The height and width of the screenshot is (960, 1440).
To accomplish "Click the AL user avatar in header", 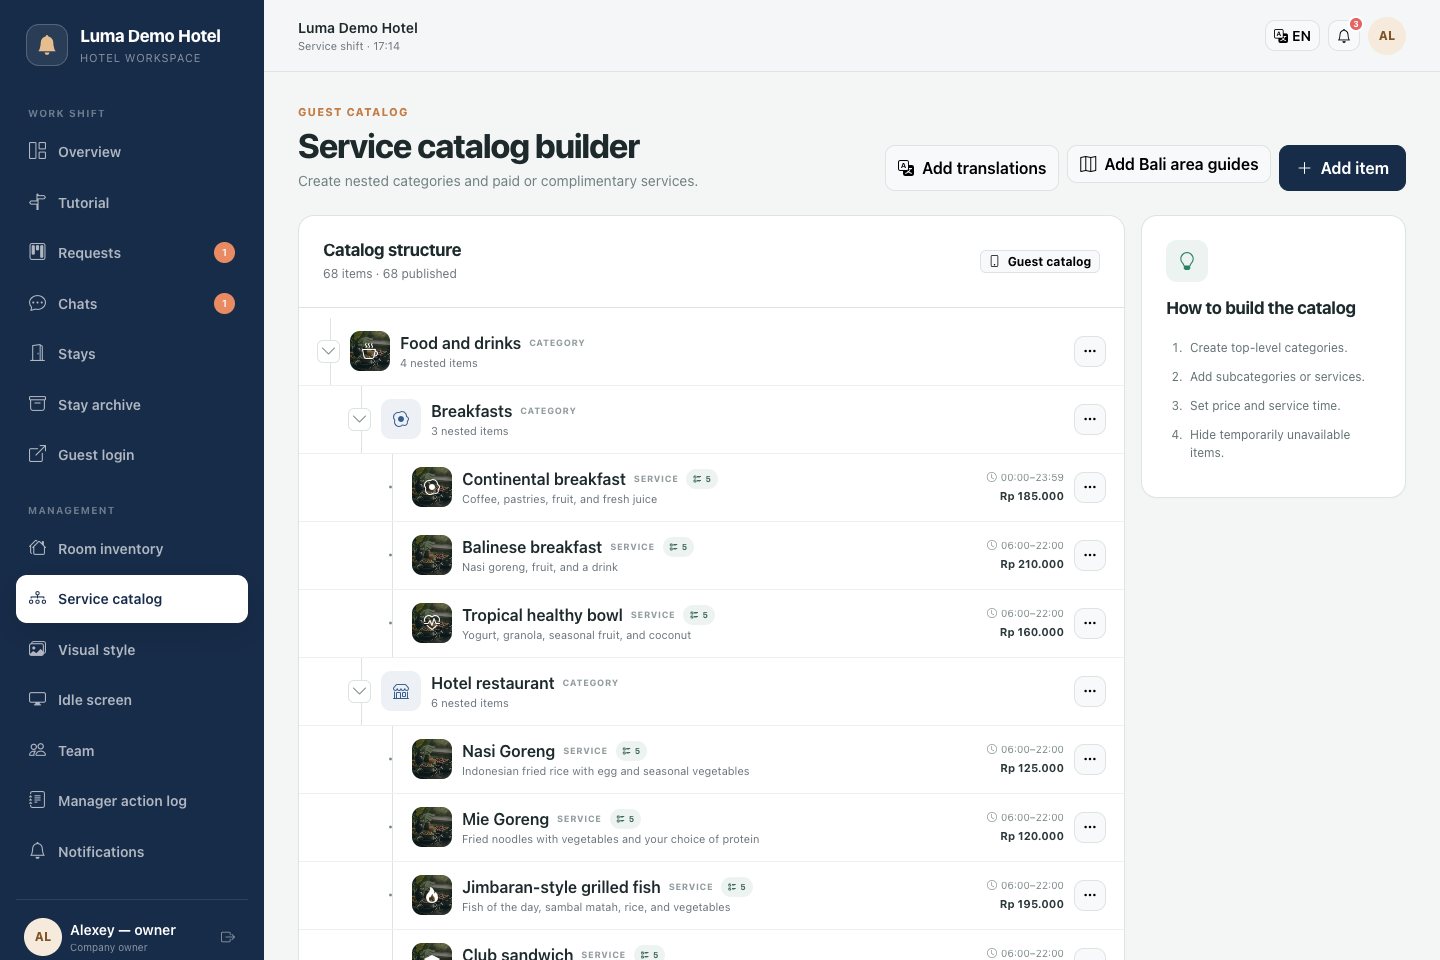I will tap(1387, 36).
